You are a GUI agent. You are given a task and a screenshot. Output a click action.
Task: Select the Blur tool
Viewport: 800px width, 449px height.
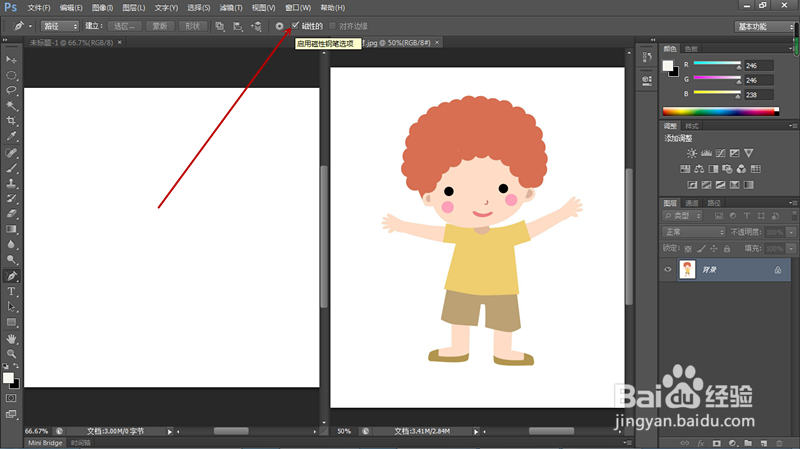coord(11,244)
